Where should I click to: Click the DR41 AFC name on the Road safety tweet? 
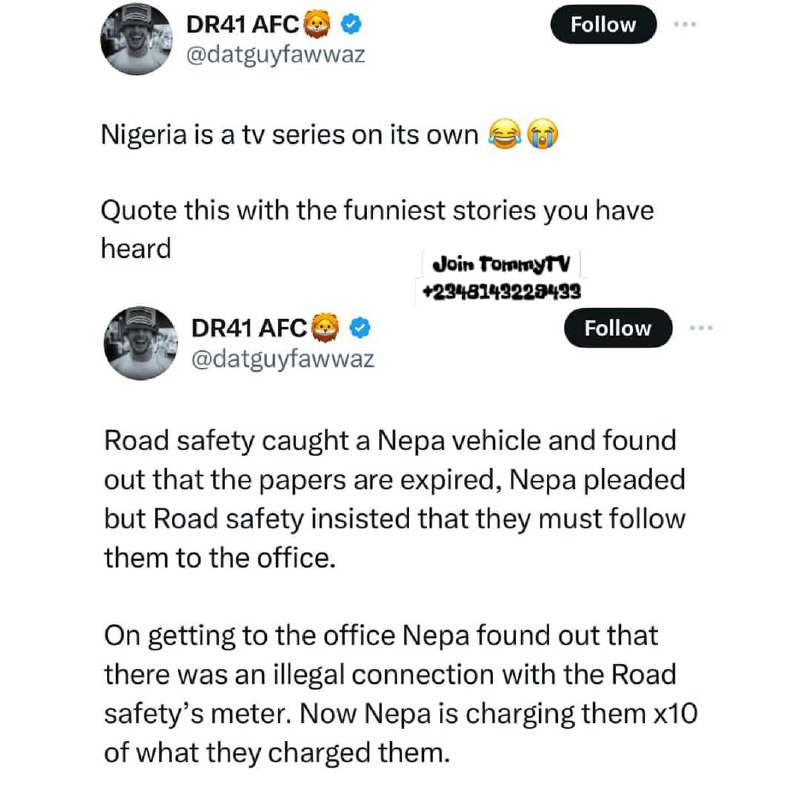point(249,328)
